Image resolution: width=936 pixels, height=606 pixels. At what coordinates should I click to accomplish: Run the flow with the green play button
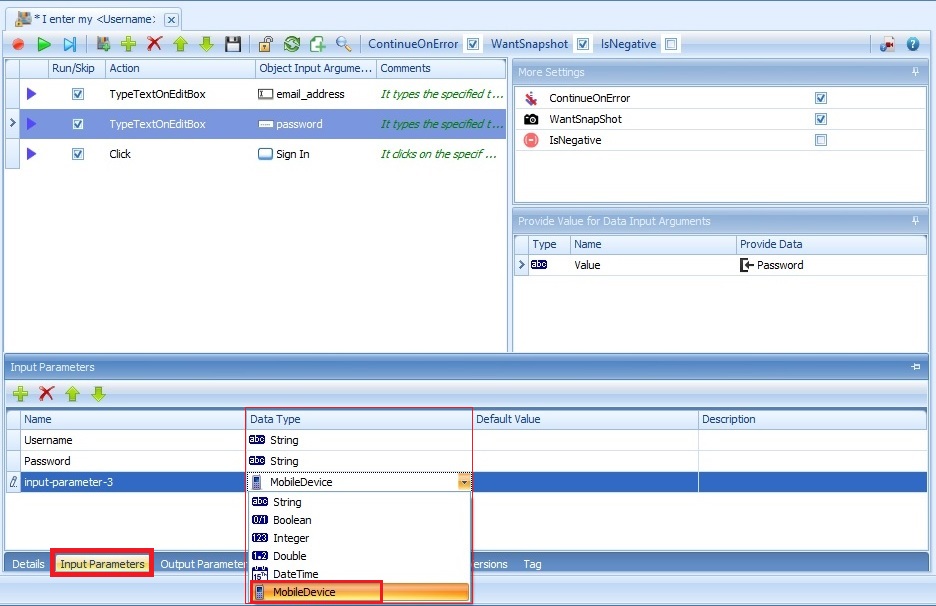(x=44, y=44)
